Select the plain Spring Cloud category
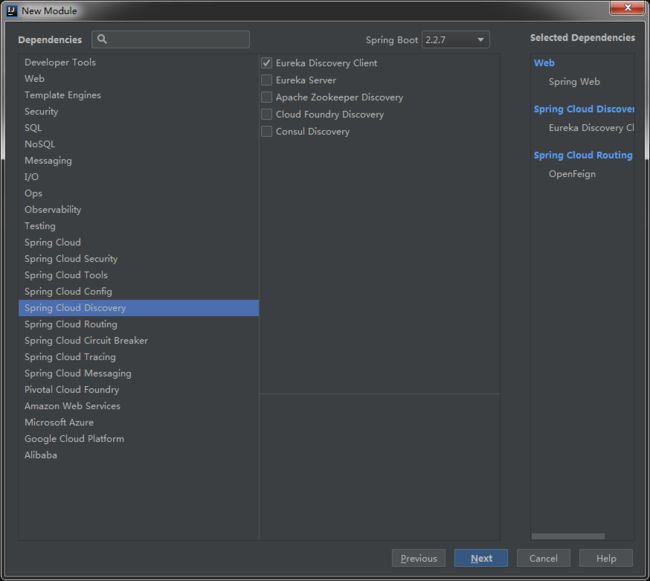Image resolution: width=650 pixels, height=581 pixels. click(138, 242)
